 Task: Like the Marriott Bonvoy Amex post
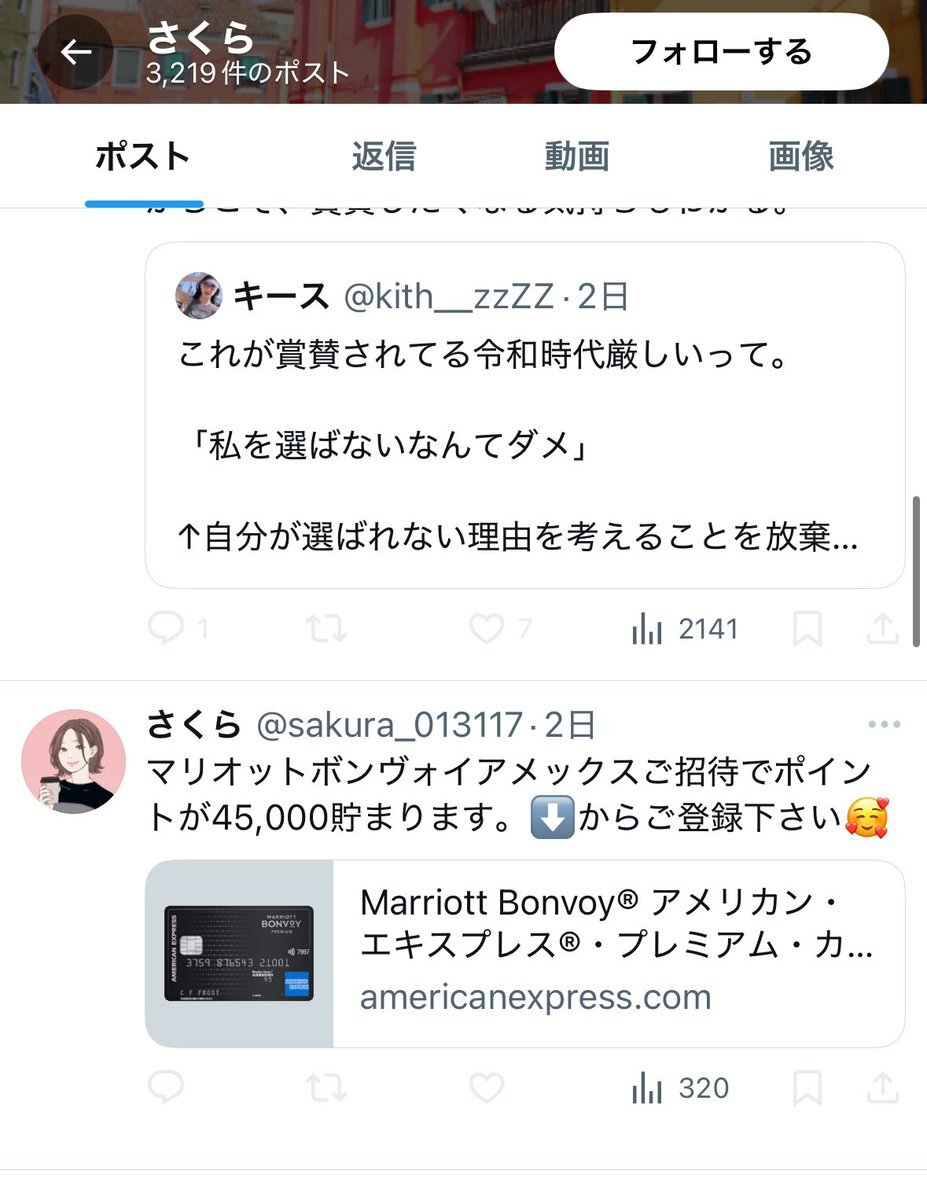tap(487, 1087)
